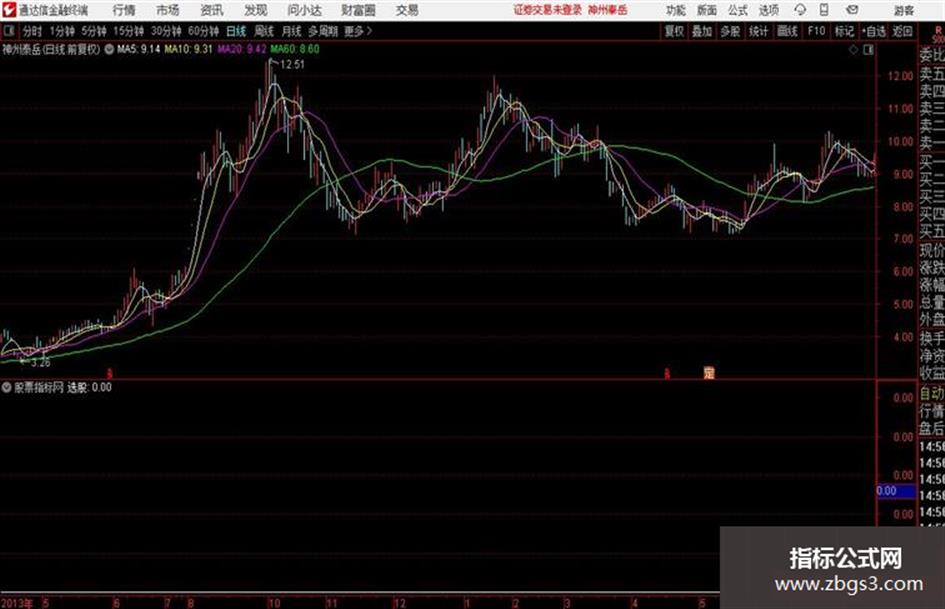
Task: Switch to 分时 intraday chart
Action: click(x=32, y=31)
